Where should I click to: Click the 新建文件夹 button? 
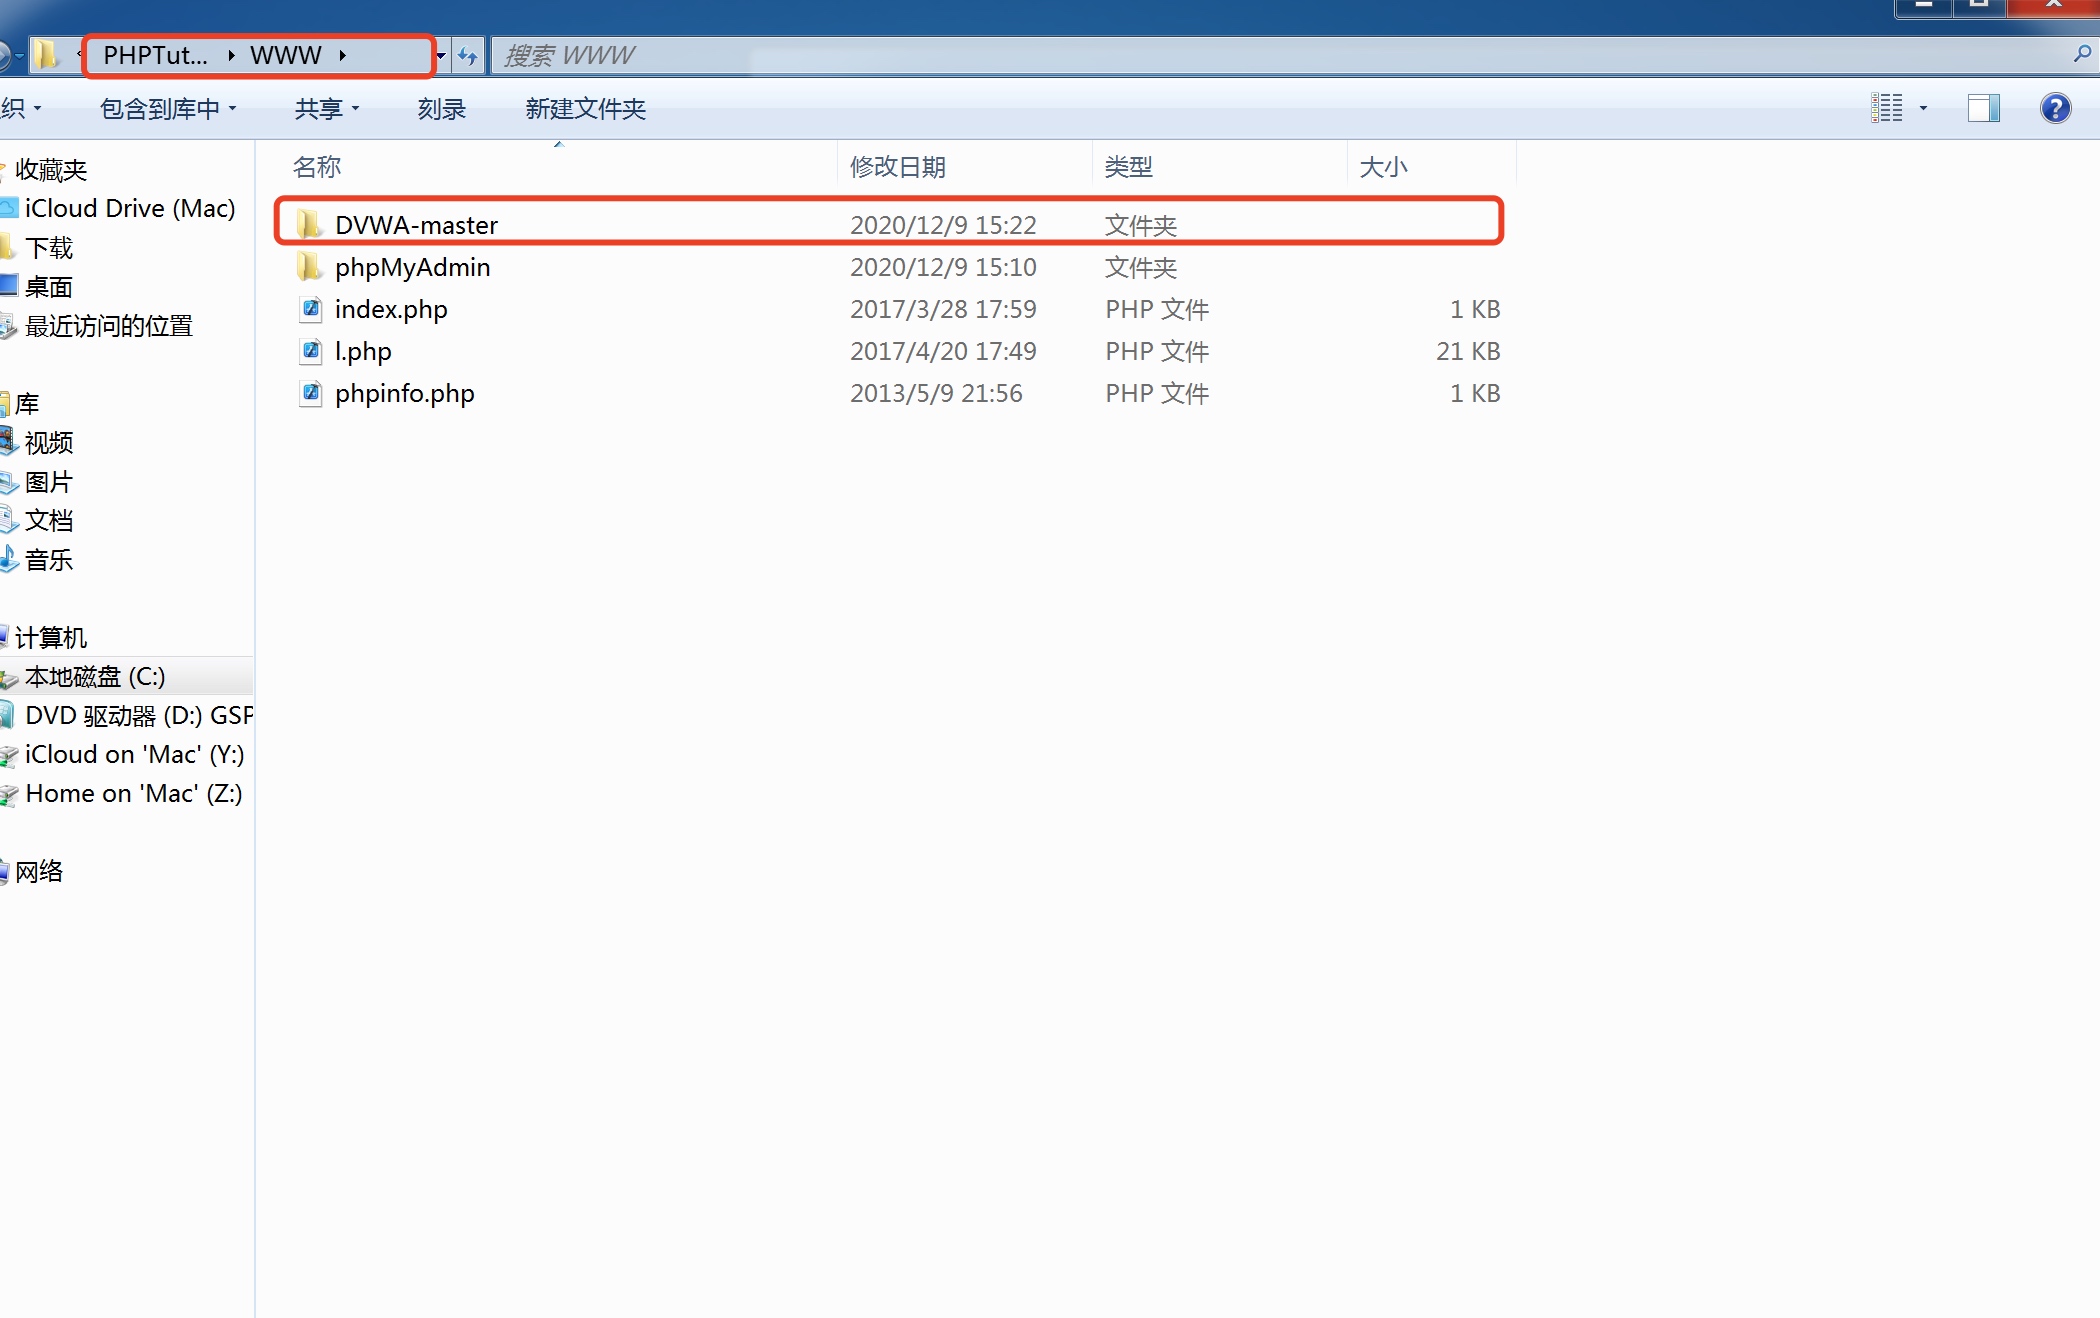585,108
